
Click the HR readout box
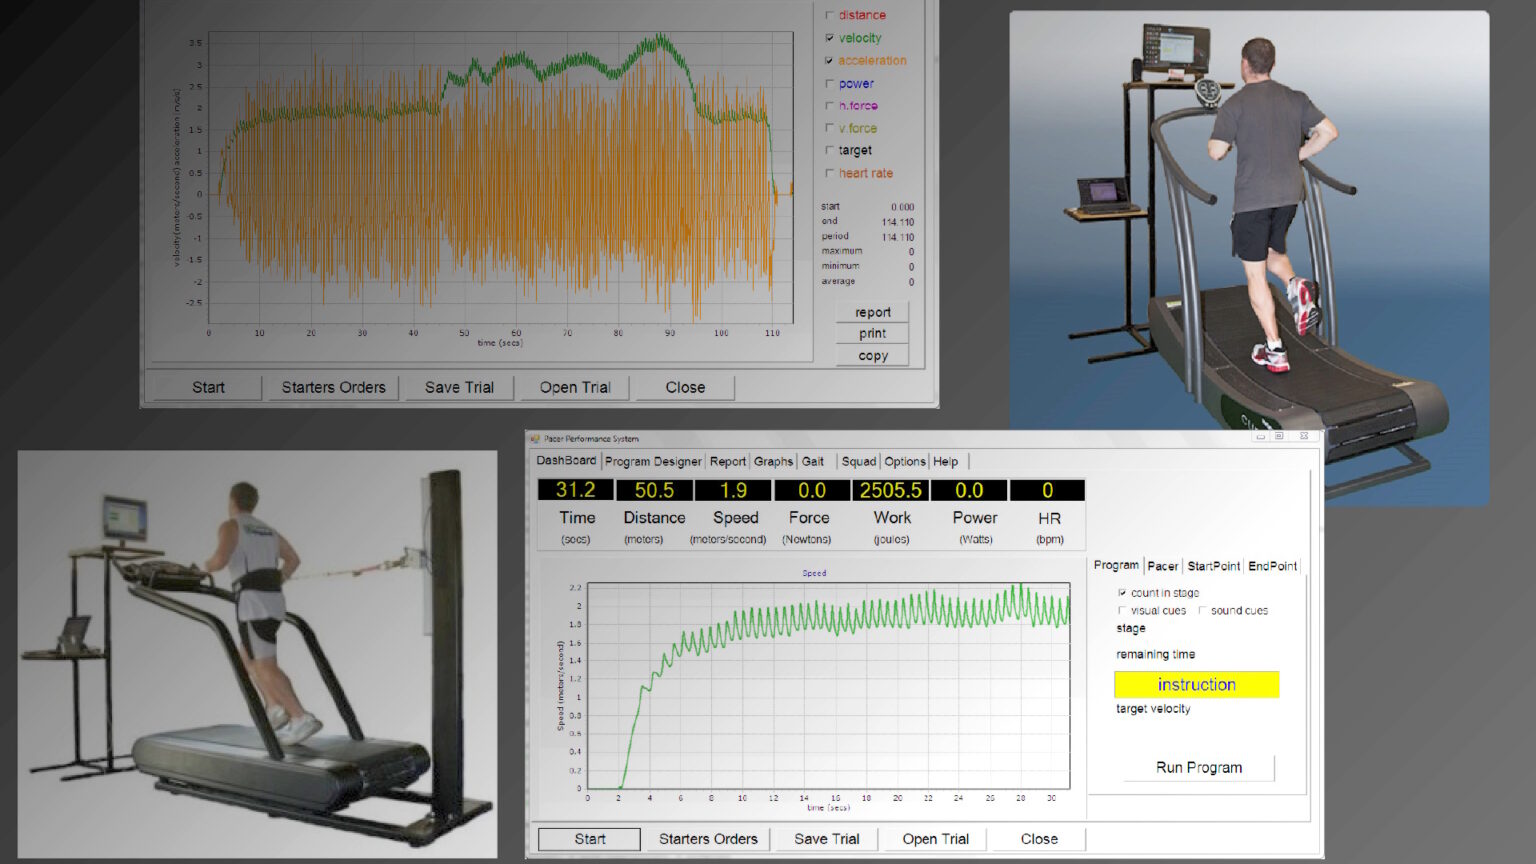pyautogui.click(x=1047, y=490)
